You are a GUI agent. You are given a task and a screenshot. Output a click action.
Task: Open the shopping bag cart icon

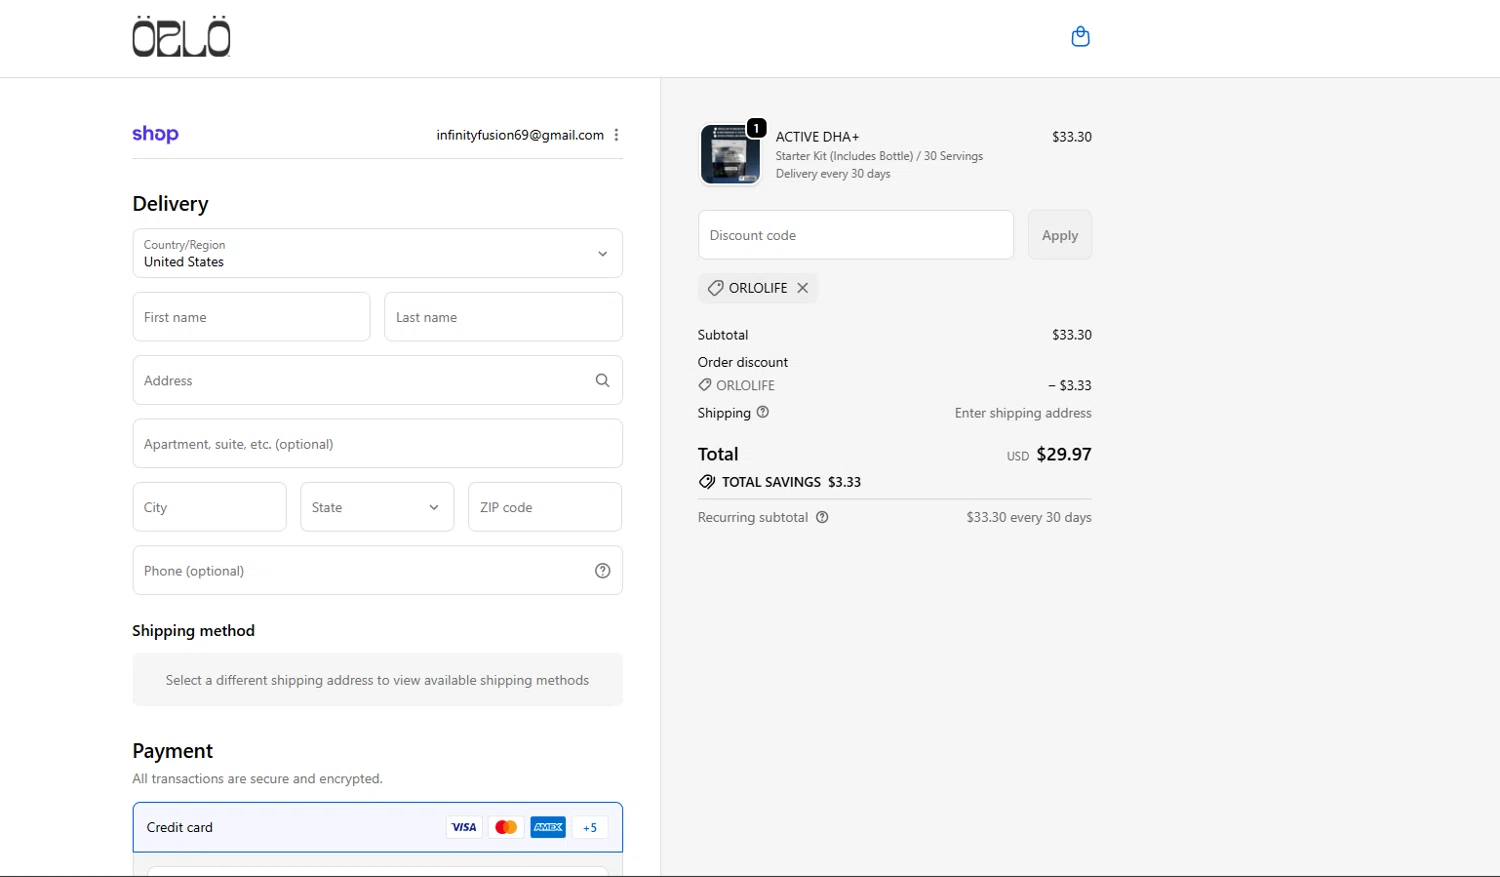click(x=1080, y=37)
